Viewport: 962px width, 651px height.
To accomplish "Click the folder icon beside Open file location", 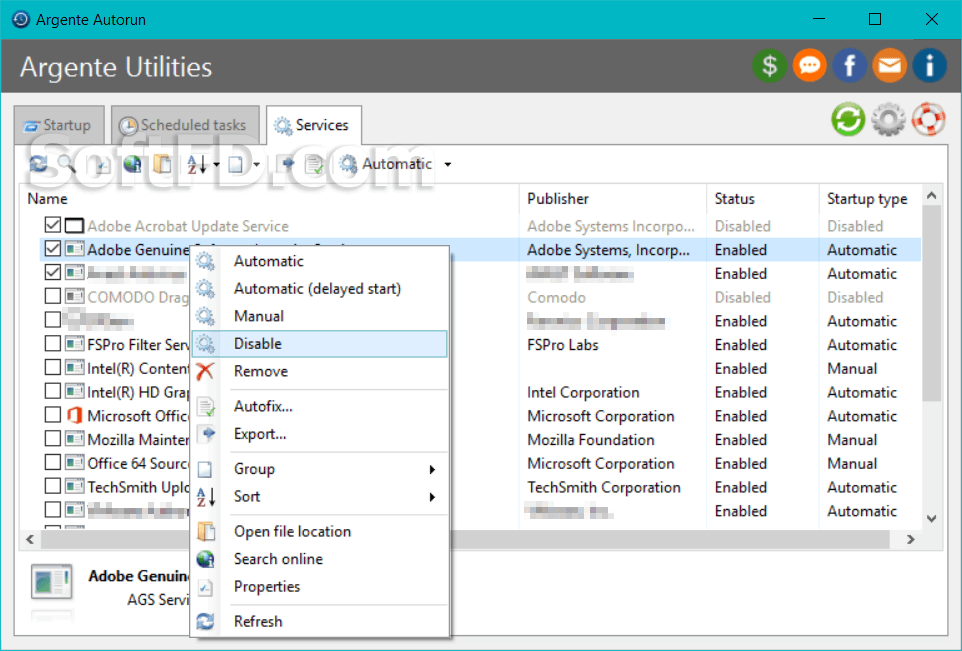I will pos(205,531).
